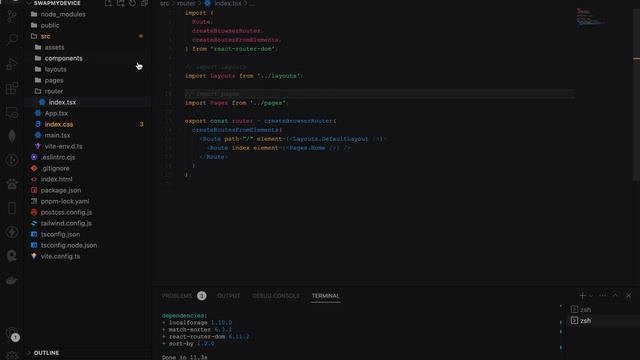Open main.tsx in the explorer
The height and width of the screenshot is (360, 640).
coord(88,135)
